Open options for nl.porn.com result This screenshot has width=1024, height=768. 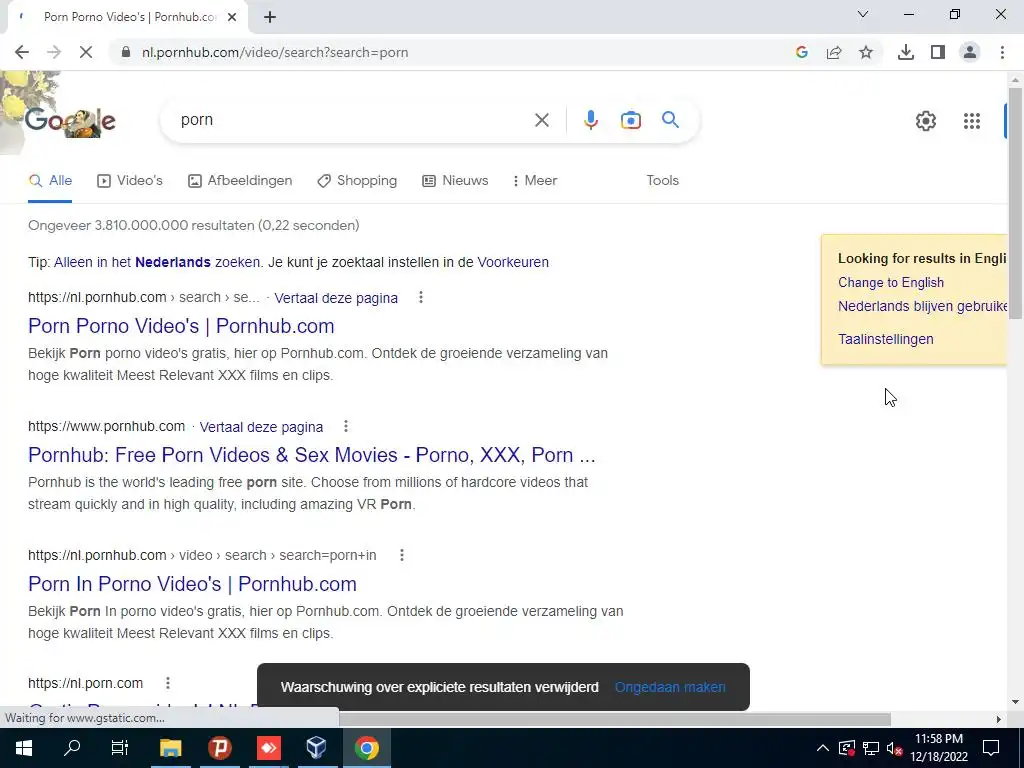[x=168, y=683]
